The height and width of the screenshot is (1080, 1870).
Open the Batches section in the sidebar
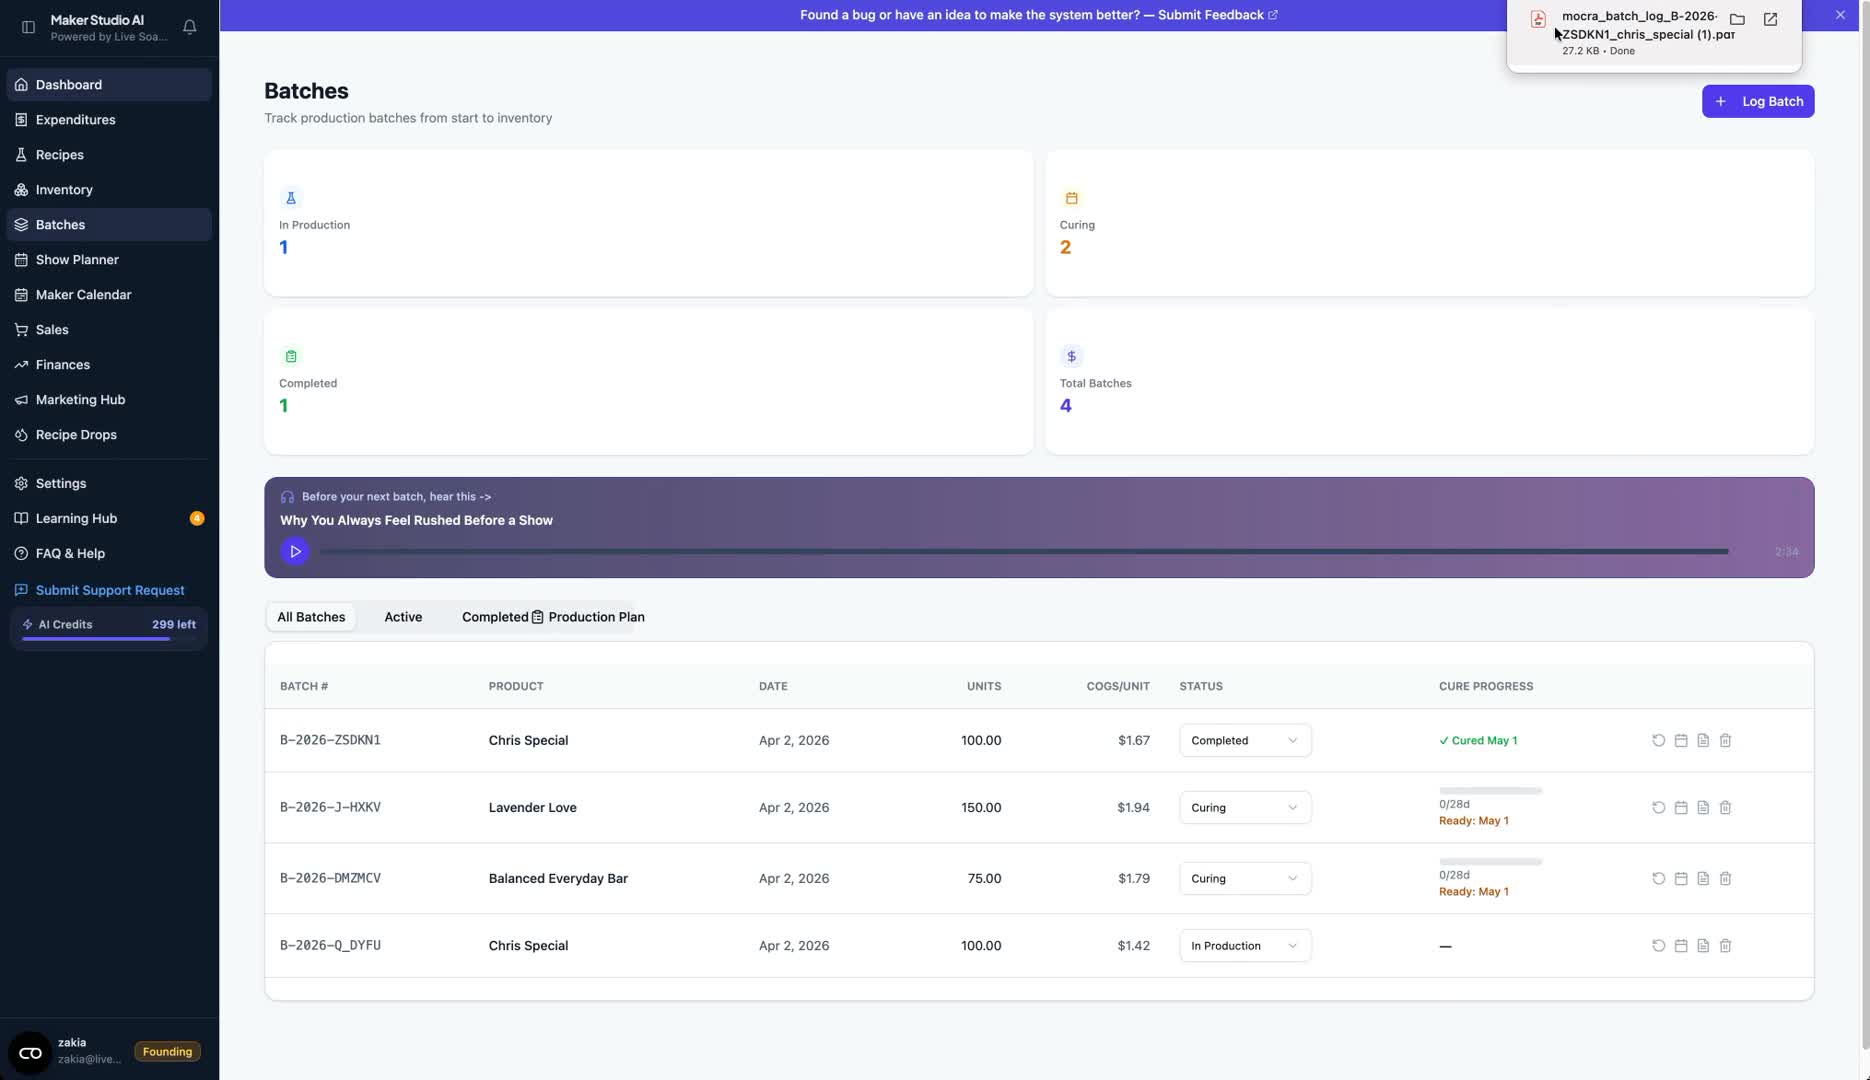click(x=60, y=224)
